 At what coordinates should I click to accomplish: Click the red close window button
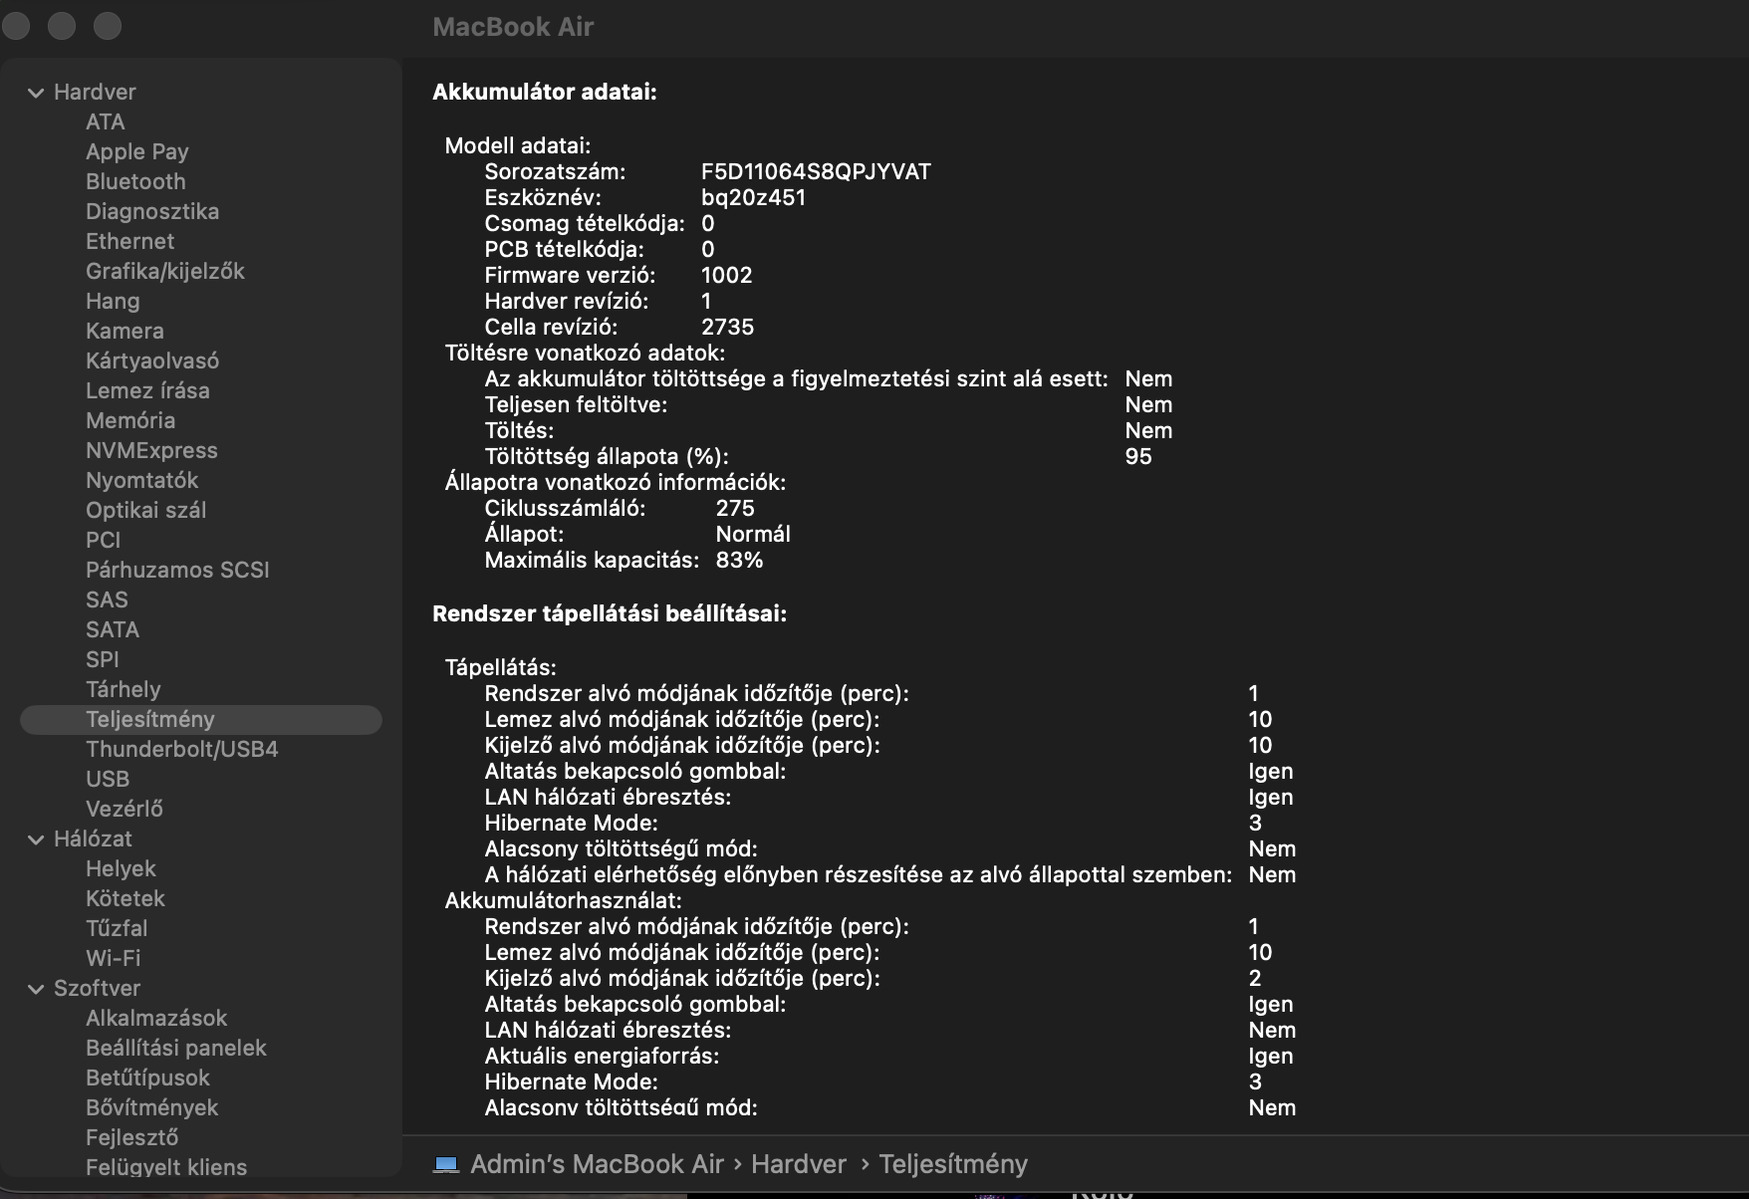pos(16,26)
